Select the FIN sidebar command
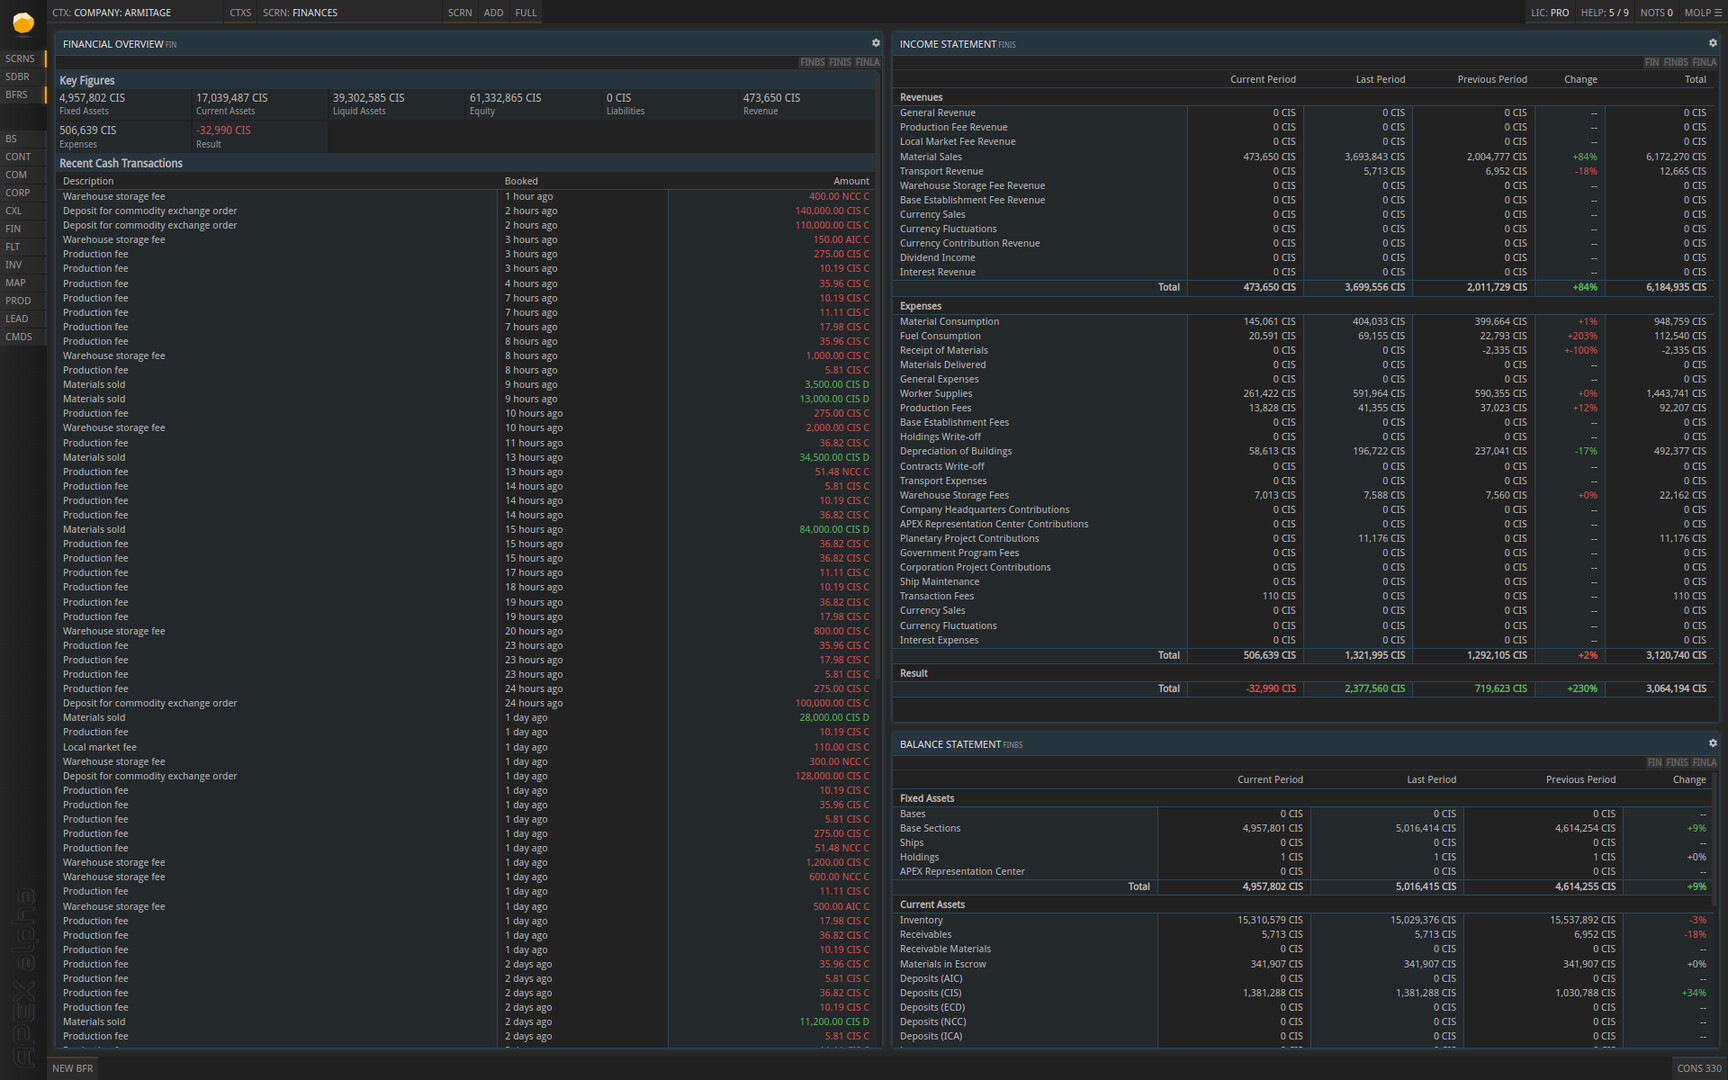1728x1080 pixels. pos(13,228)
